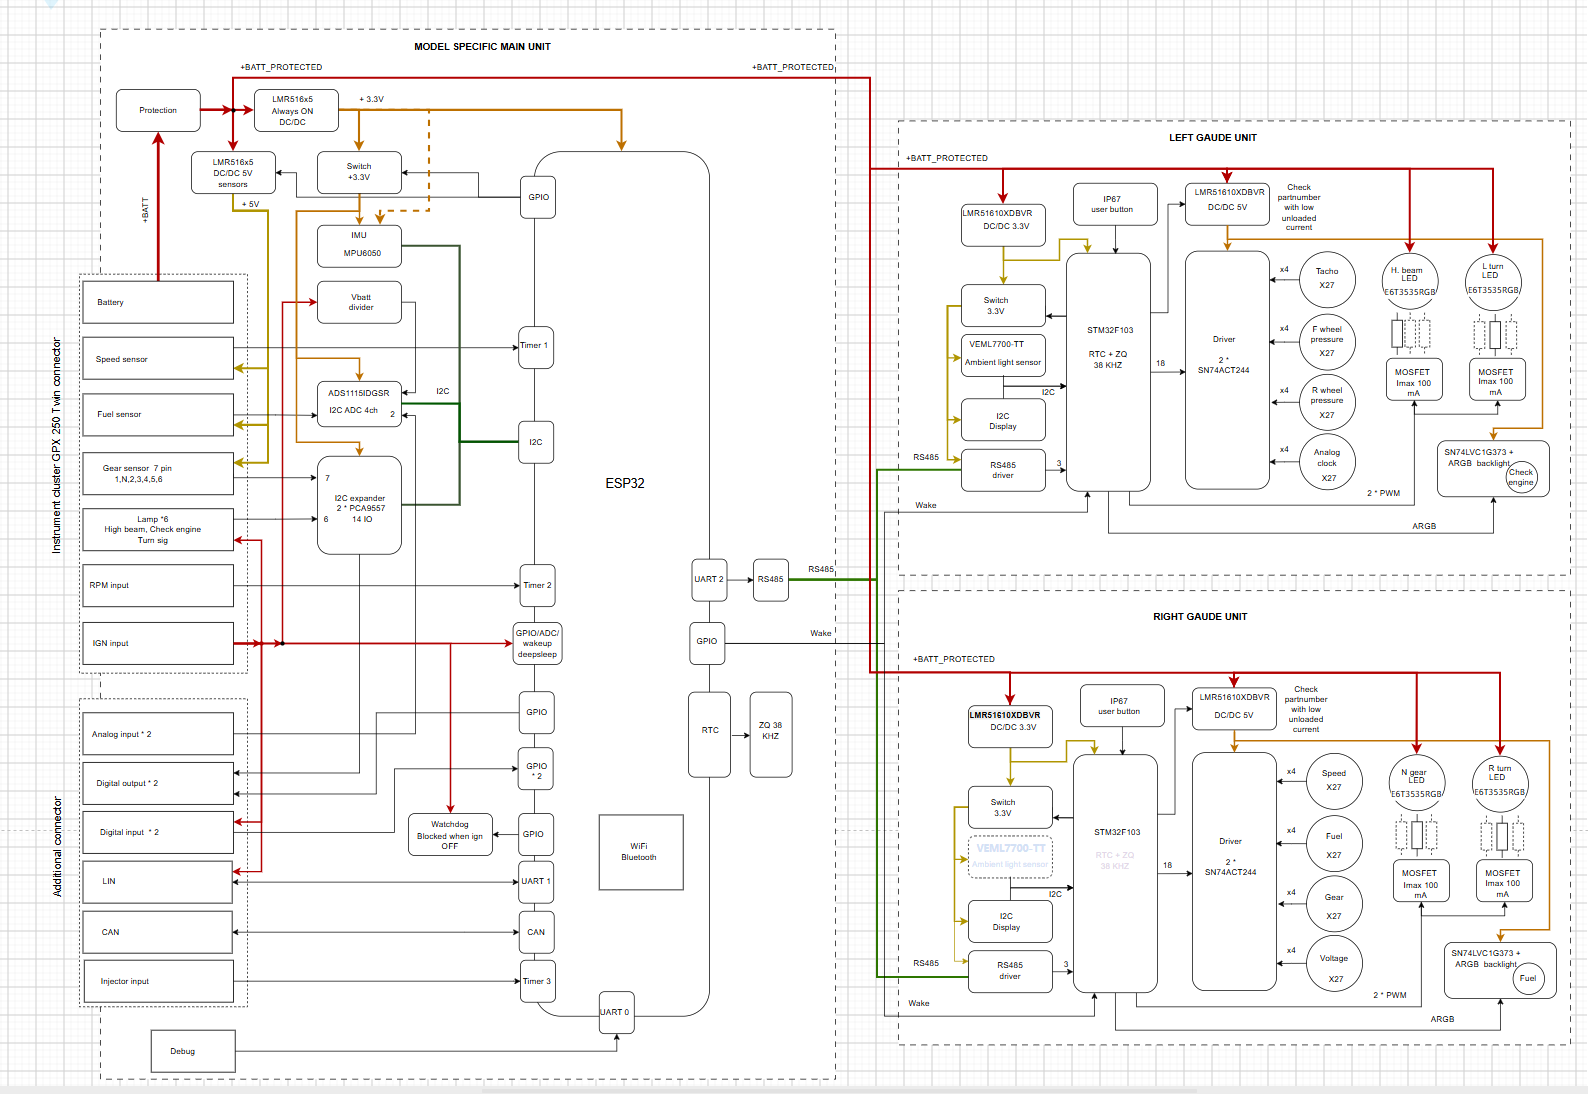Click the ESP32 label
Viewport: 1588px width, 1094px height.
[625, 483]
